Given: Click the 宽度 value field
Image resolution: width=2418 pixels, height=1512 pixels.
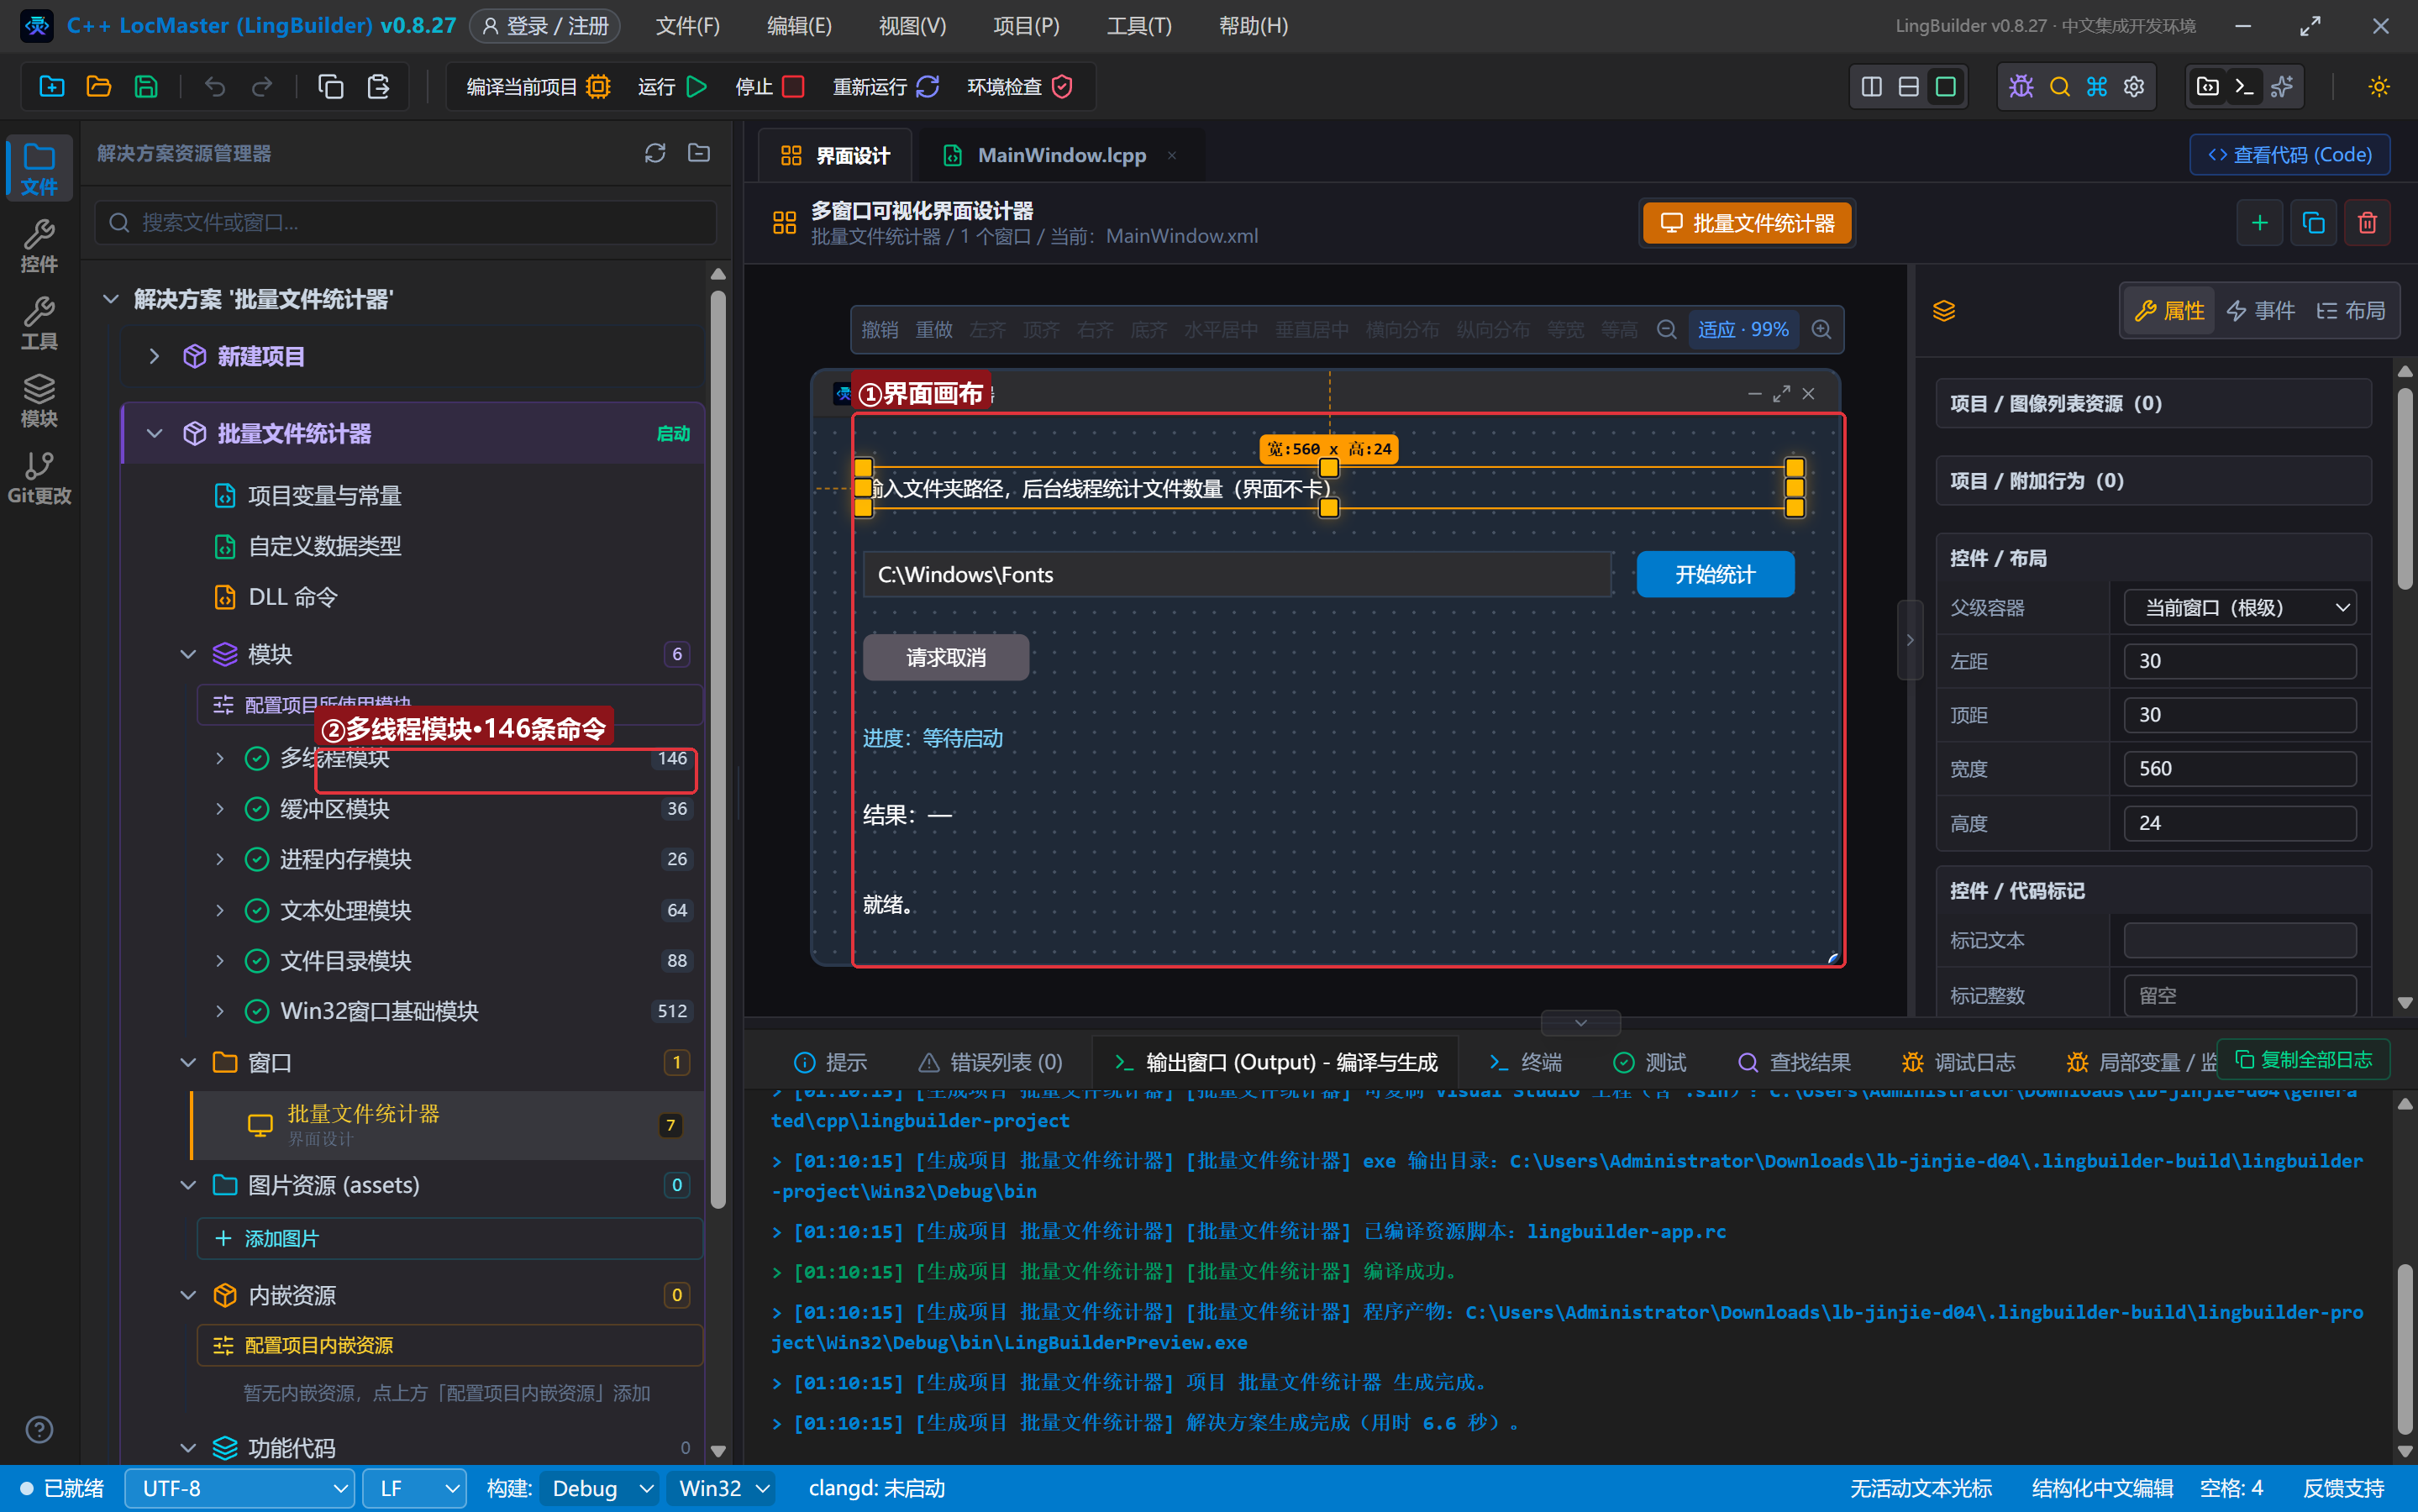Looking at the screenshot, I should coord(2240,769).
